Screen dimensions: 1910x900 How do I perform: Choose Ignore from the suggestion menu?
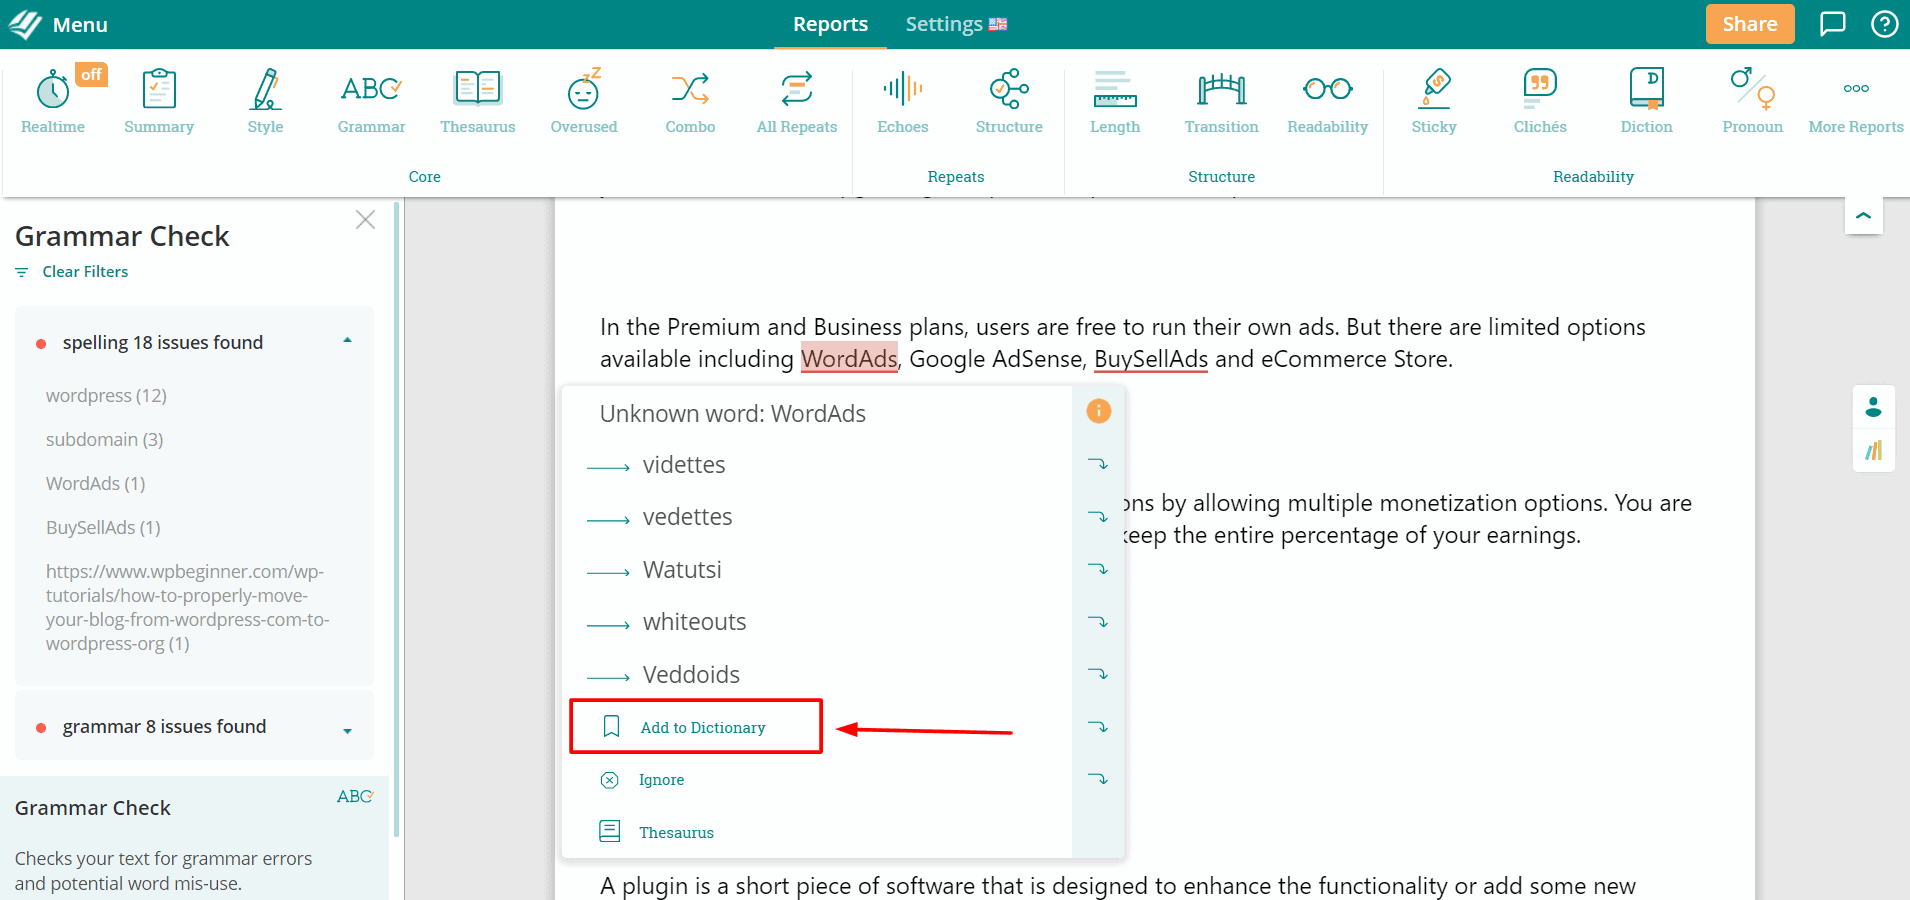click(661, 780)
